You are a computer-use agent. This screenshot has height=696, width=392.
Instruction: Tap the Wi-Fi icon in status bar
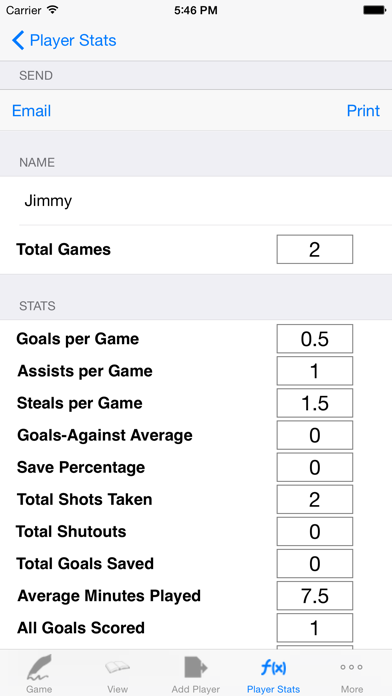(x=53, y=10)
